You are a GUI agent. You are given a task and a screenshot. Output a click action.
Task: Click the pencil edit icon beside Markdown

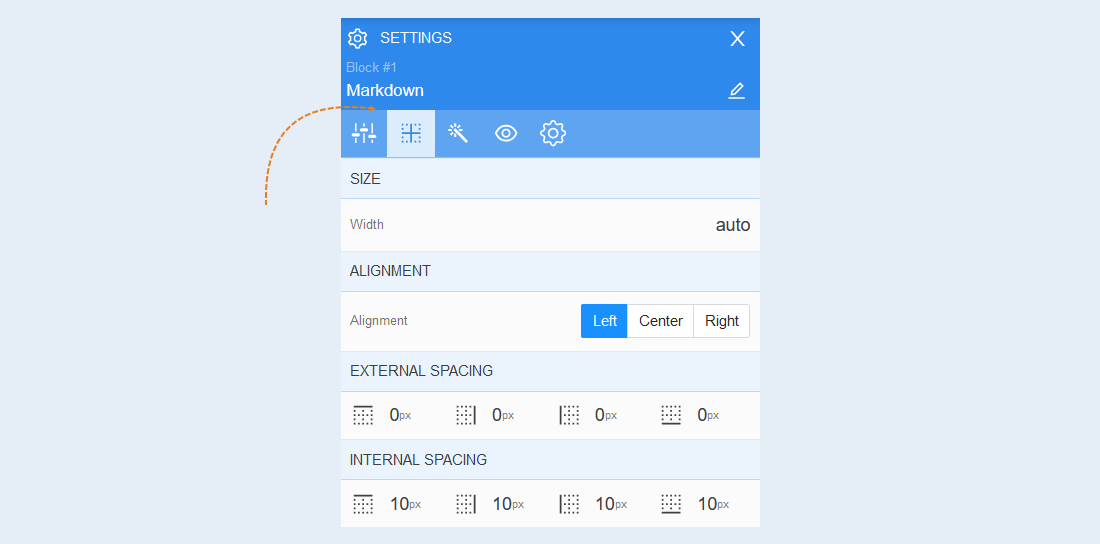(x=736, y=91)
